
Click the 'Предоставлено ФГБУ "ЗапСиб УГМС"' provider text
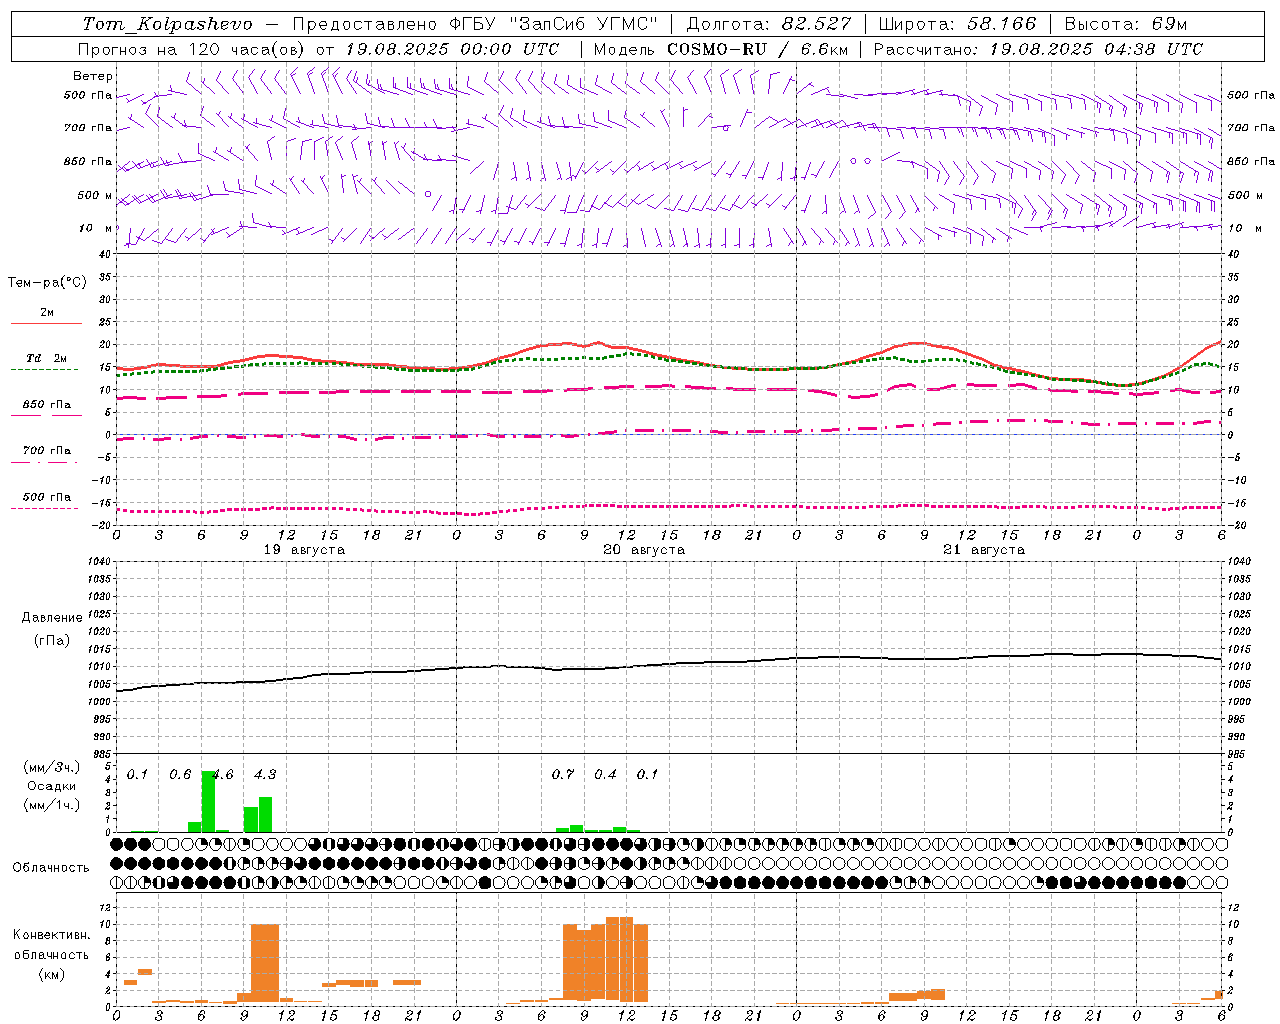475,24
